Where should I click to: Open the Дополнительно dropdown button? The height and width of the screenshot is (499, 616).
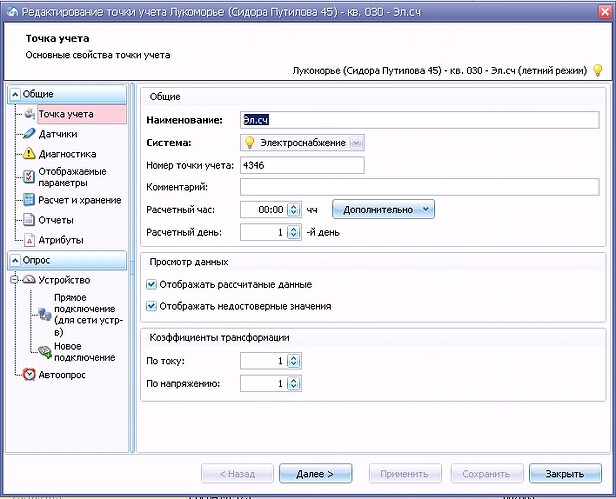click(x=383, y=209)
